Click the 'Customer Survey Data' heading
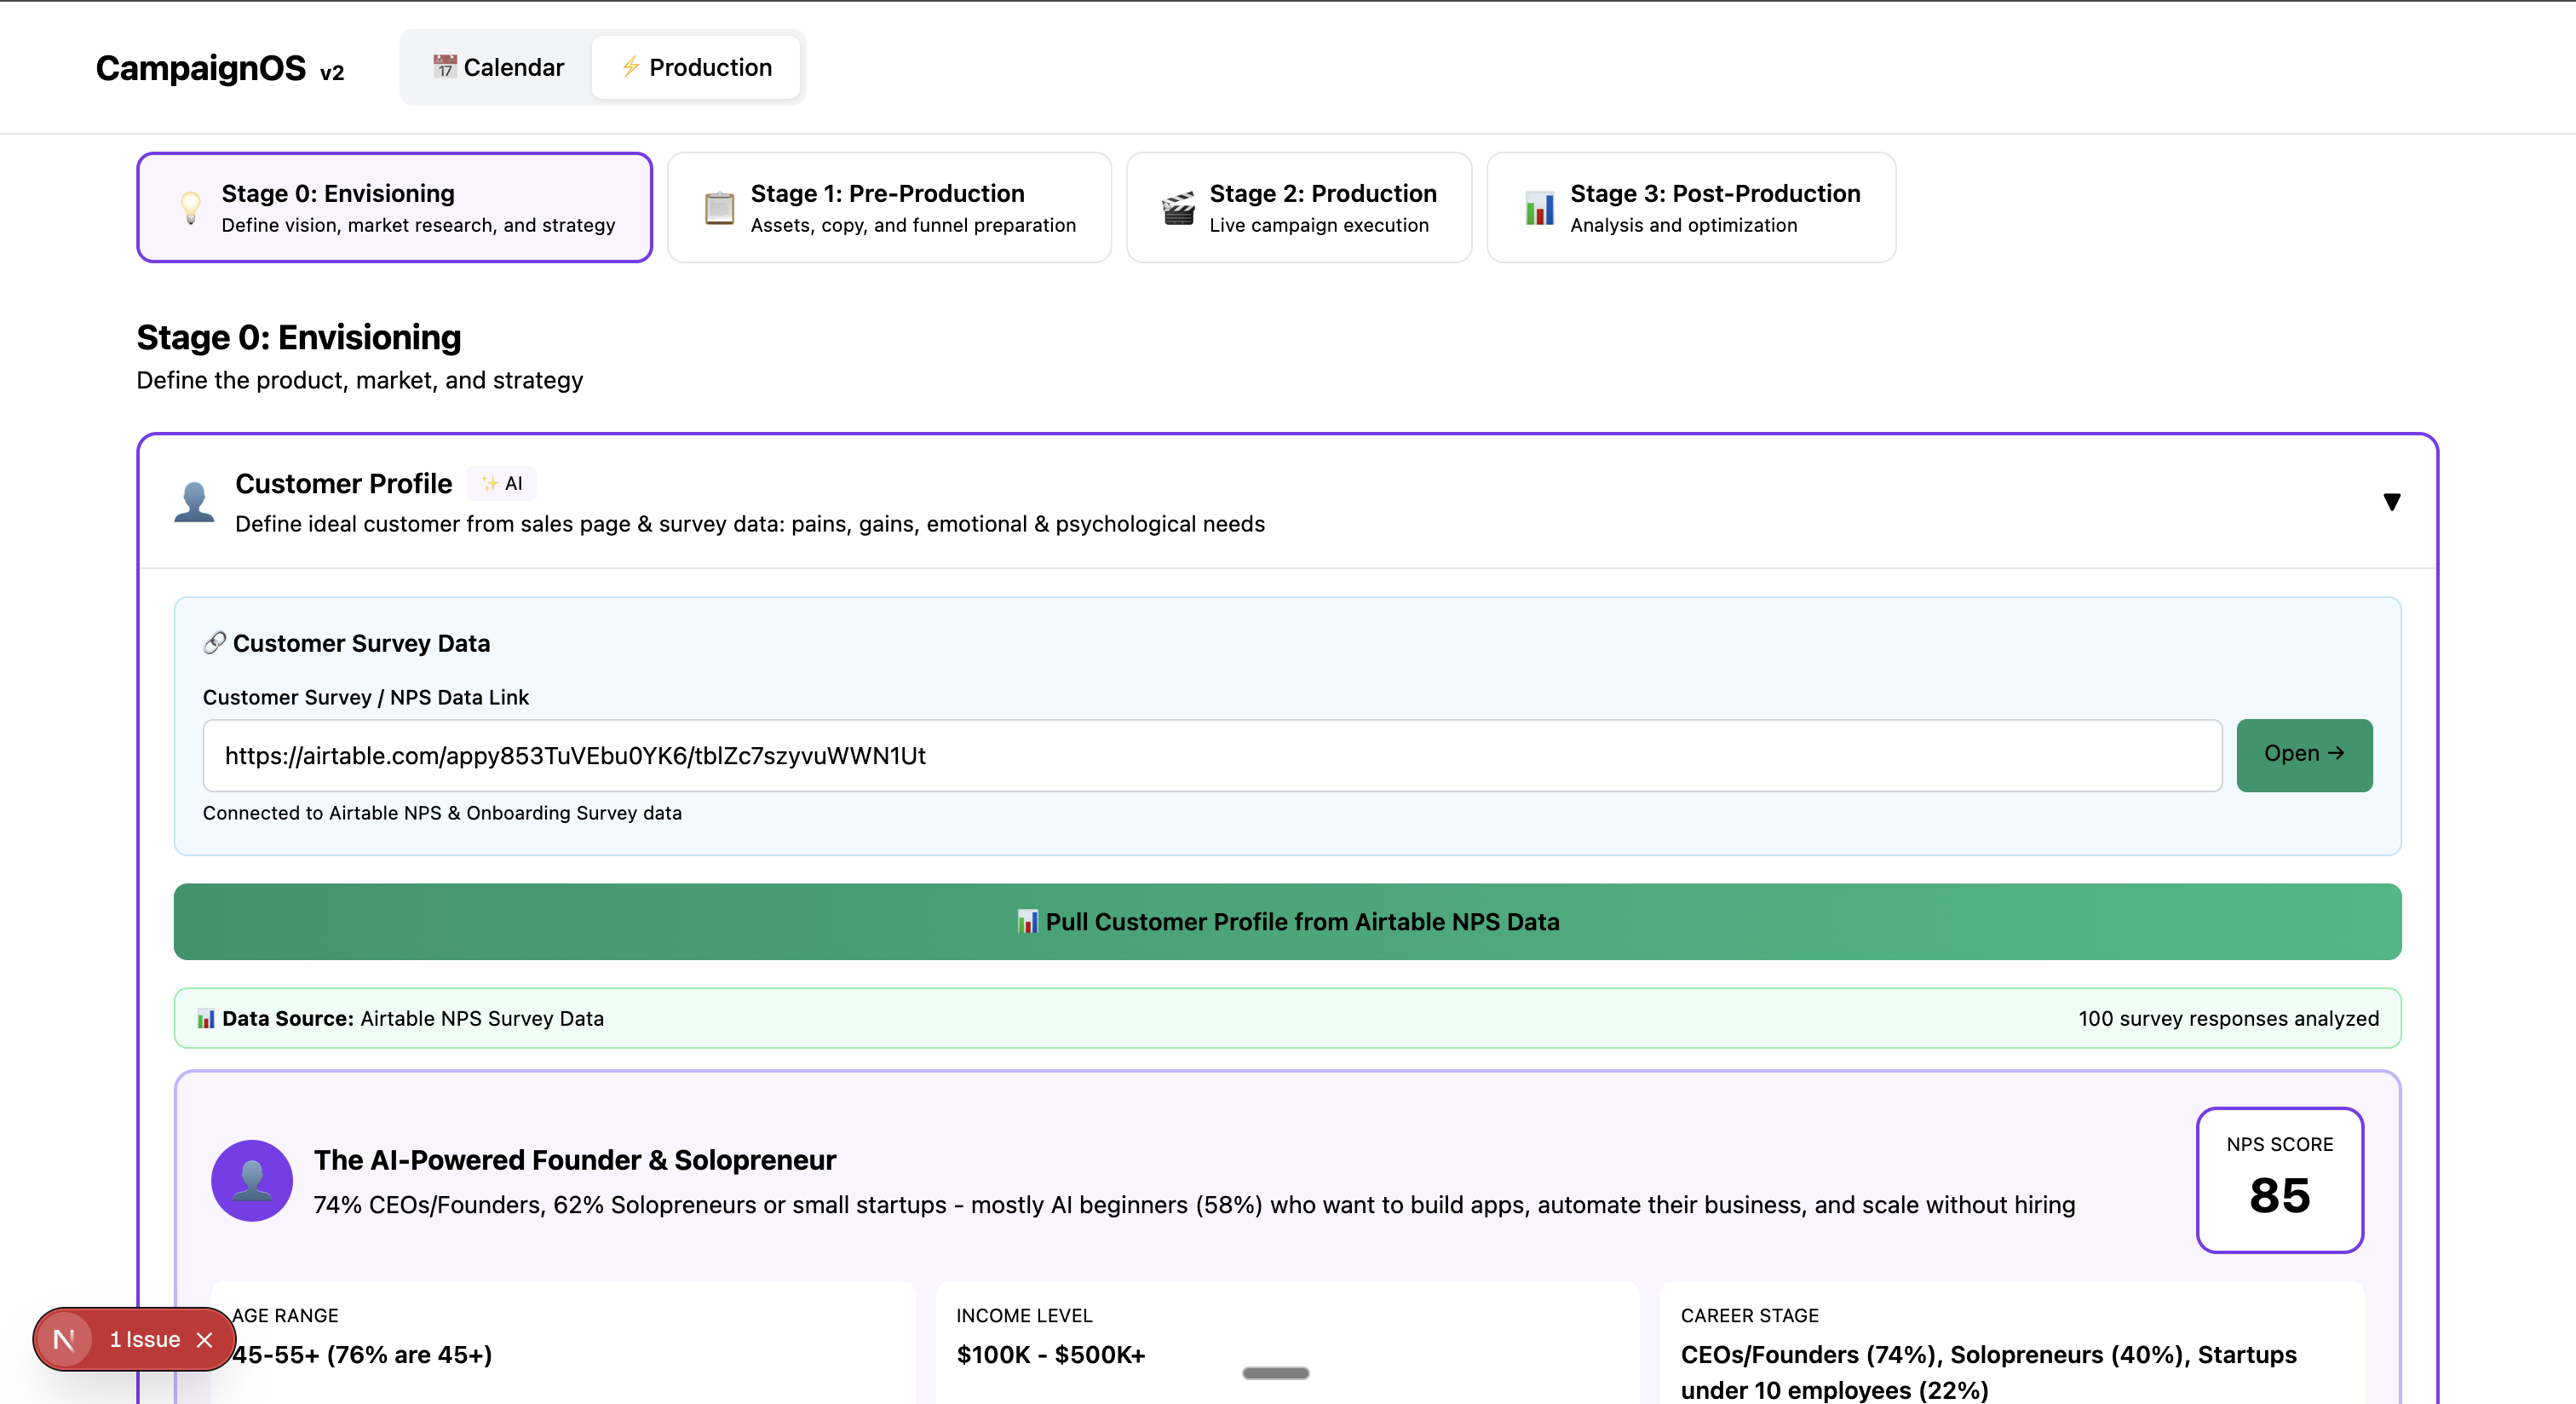Image resolution: width=2576 pixels, height=1404 pixels. (x=362, y=643)
